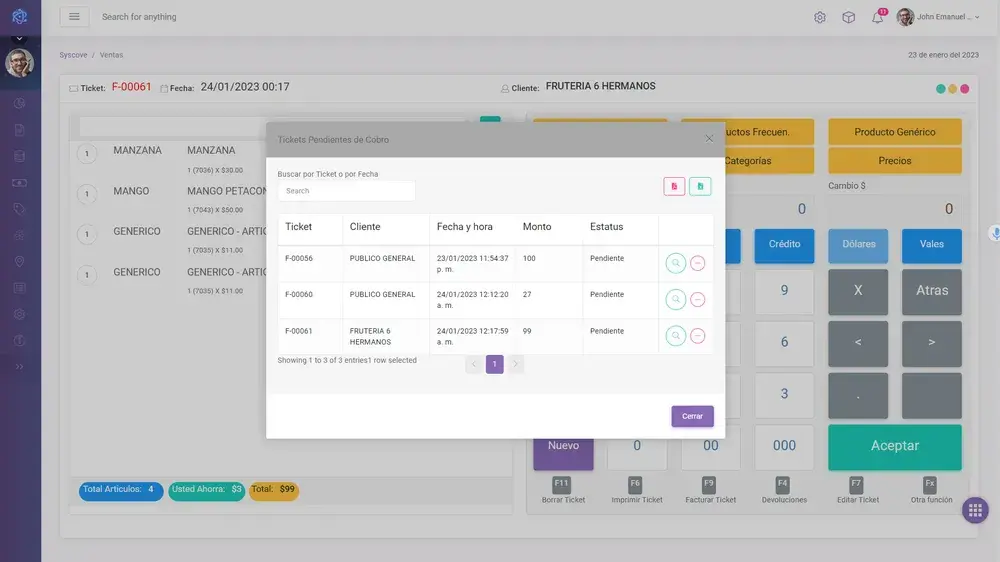Expand the John Emanuel user dropdown
This screenshot has height=562, width=1000.
(x=940, y=17)
